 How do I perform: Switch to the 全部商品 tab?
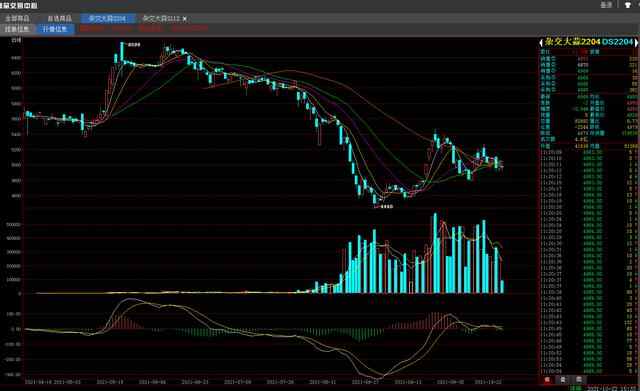pos(17,18)
